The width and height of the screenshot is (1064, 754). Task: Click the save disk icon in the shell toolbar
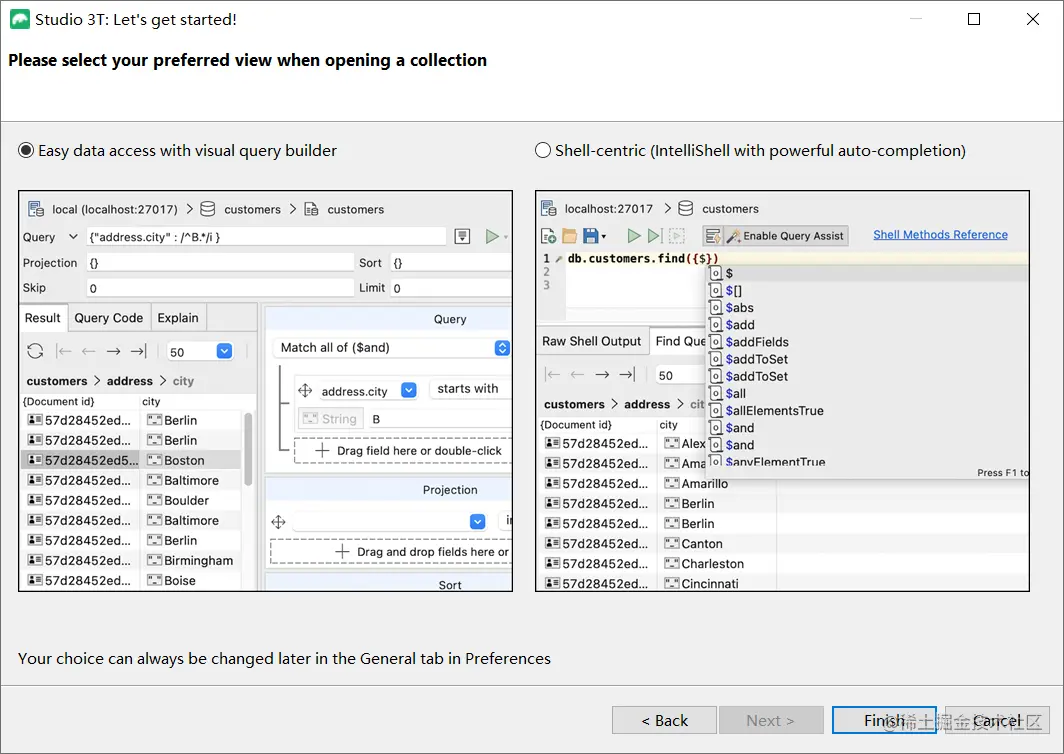point(590,236)
